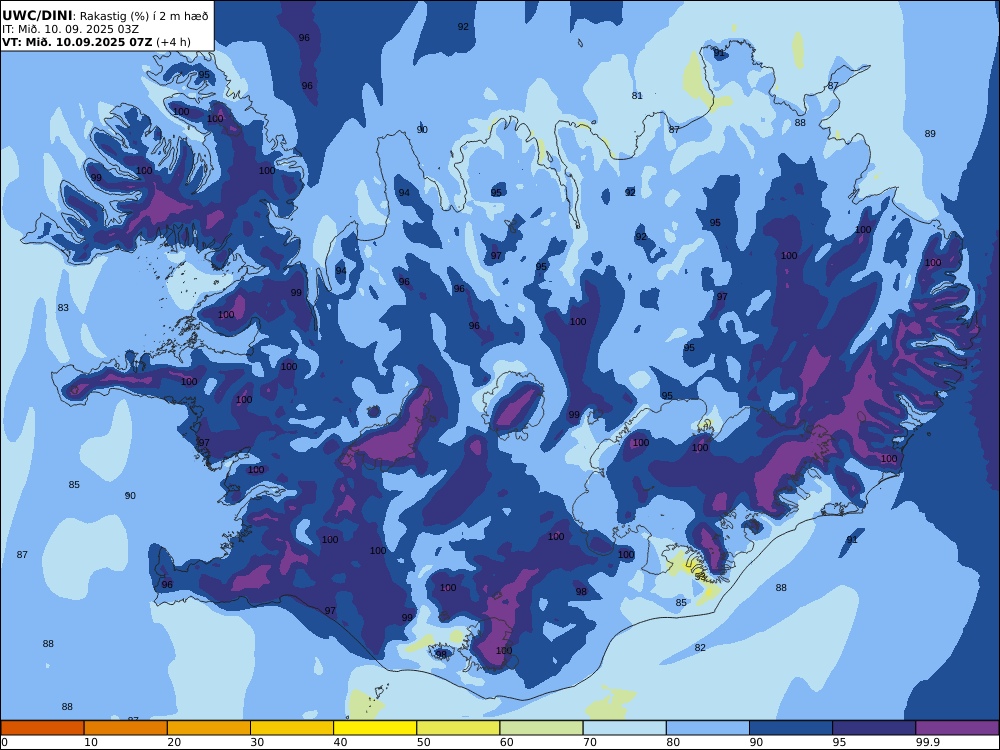The image size is (1000, 750).
Task: Click the amber 30–40 legend swatch
Action: pyautogui.click(x=292, y=728)
